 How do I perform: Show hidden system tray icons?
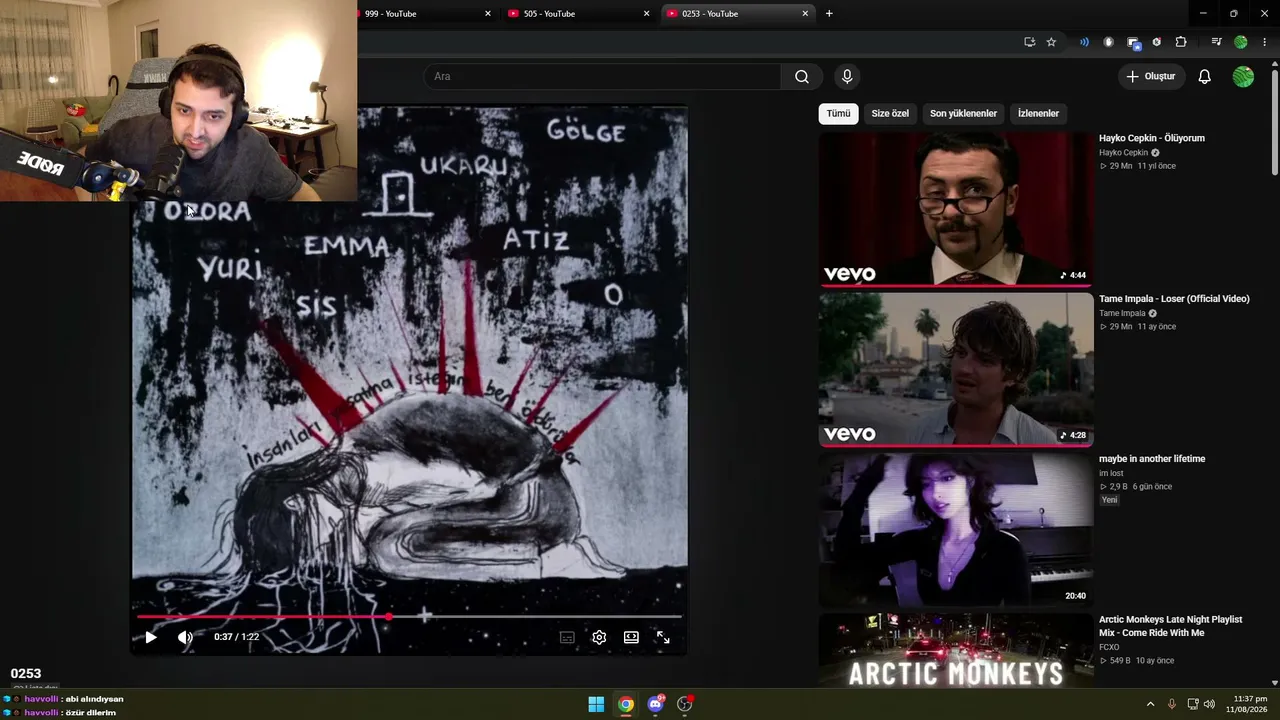1150,704
